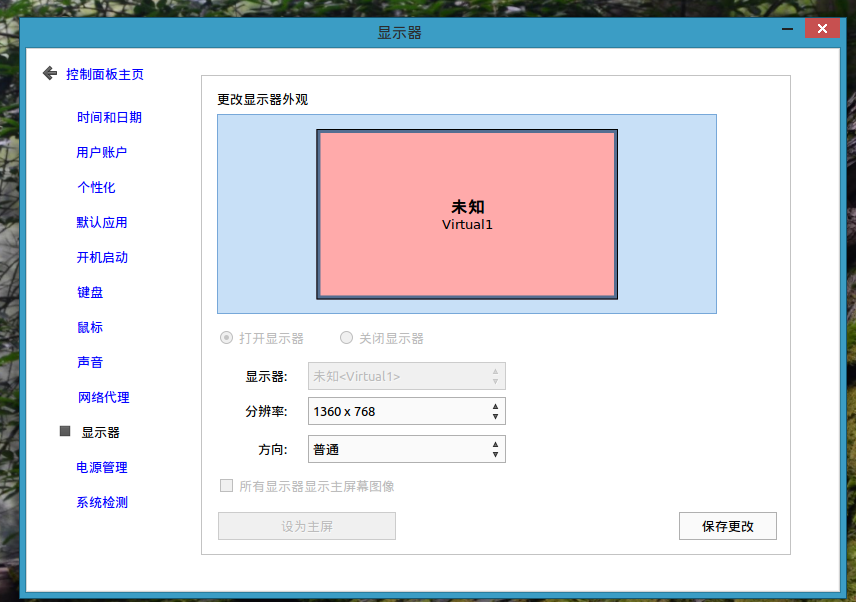Expand the 方向 dropdown set to 普通

coord(407,449)
